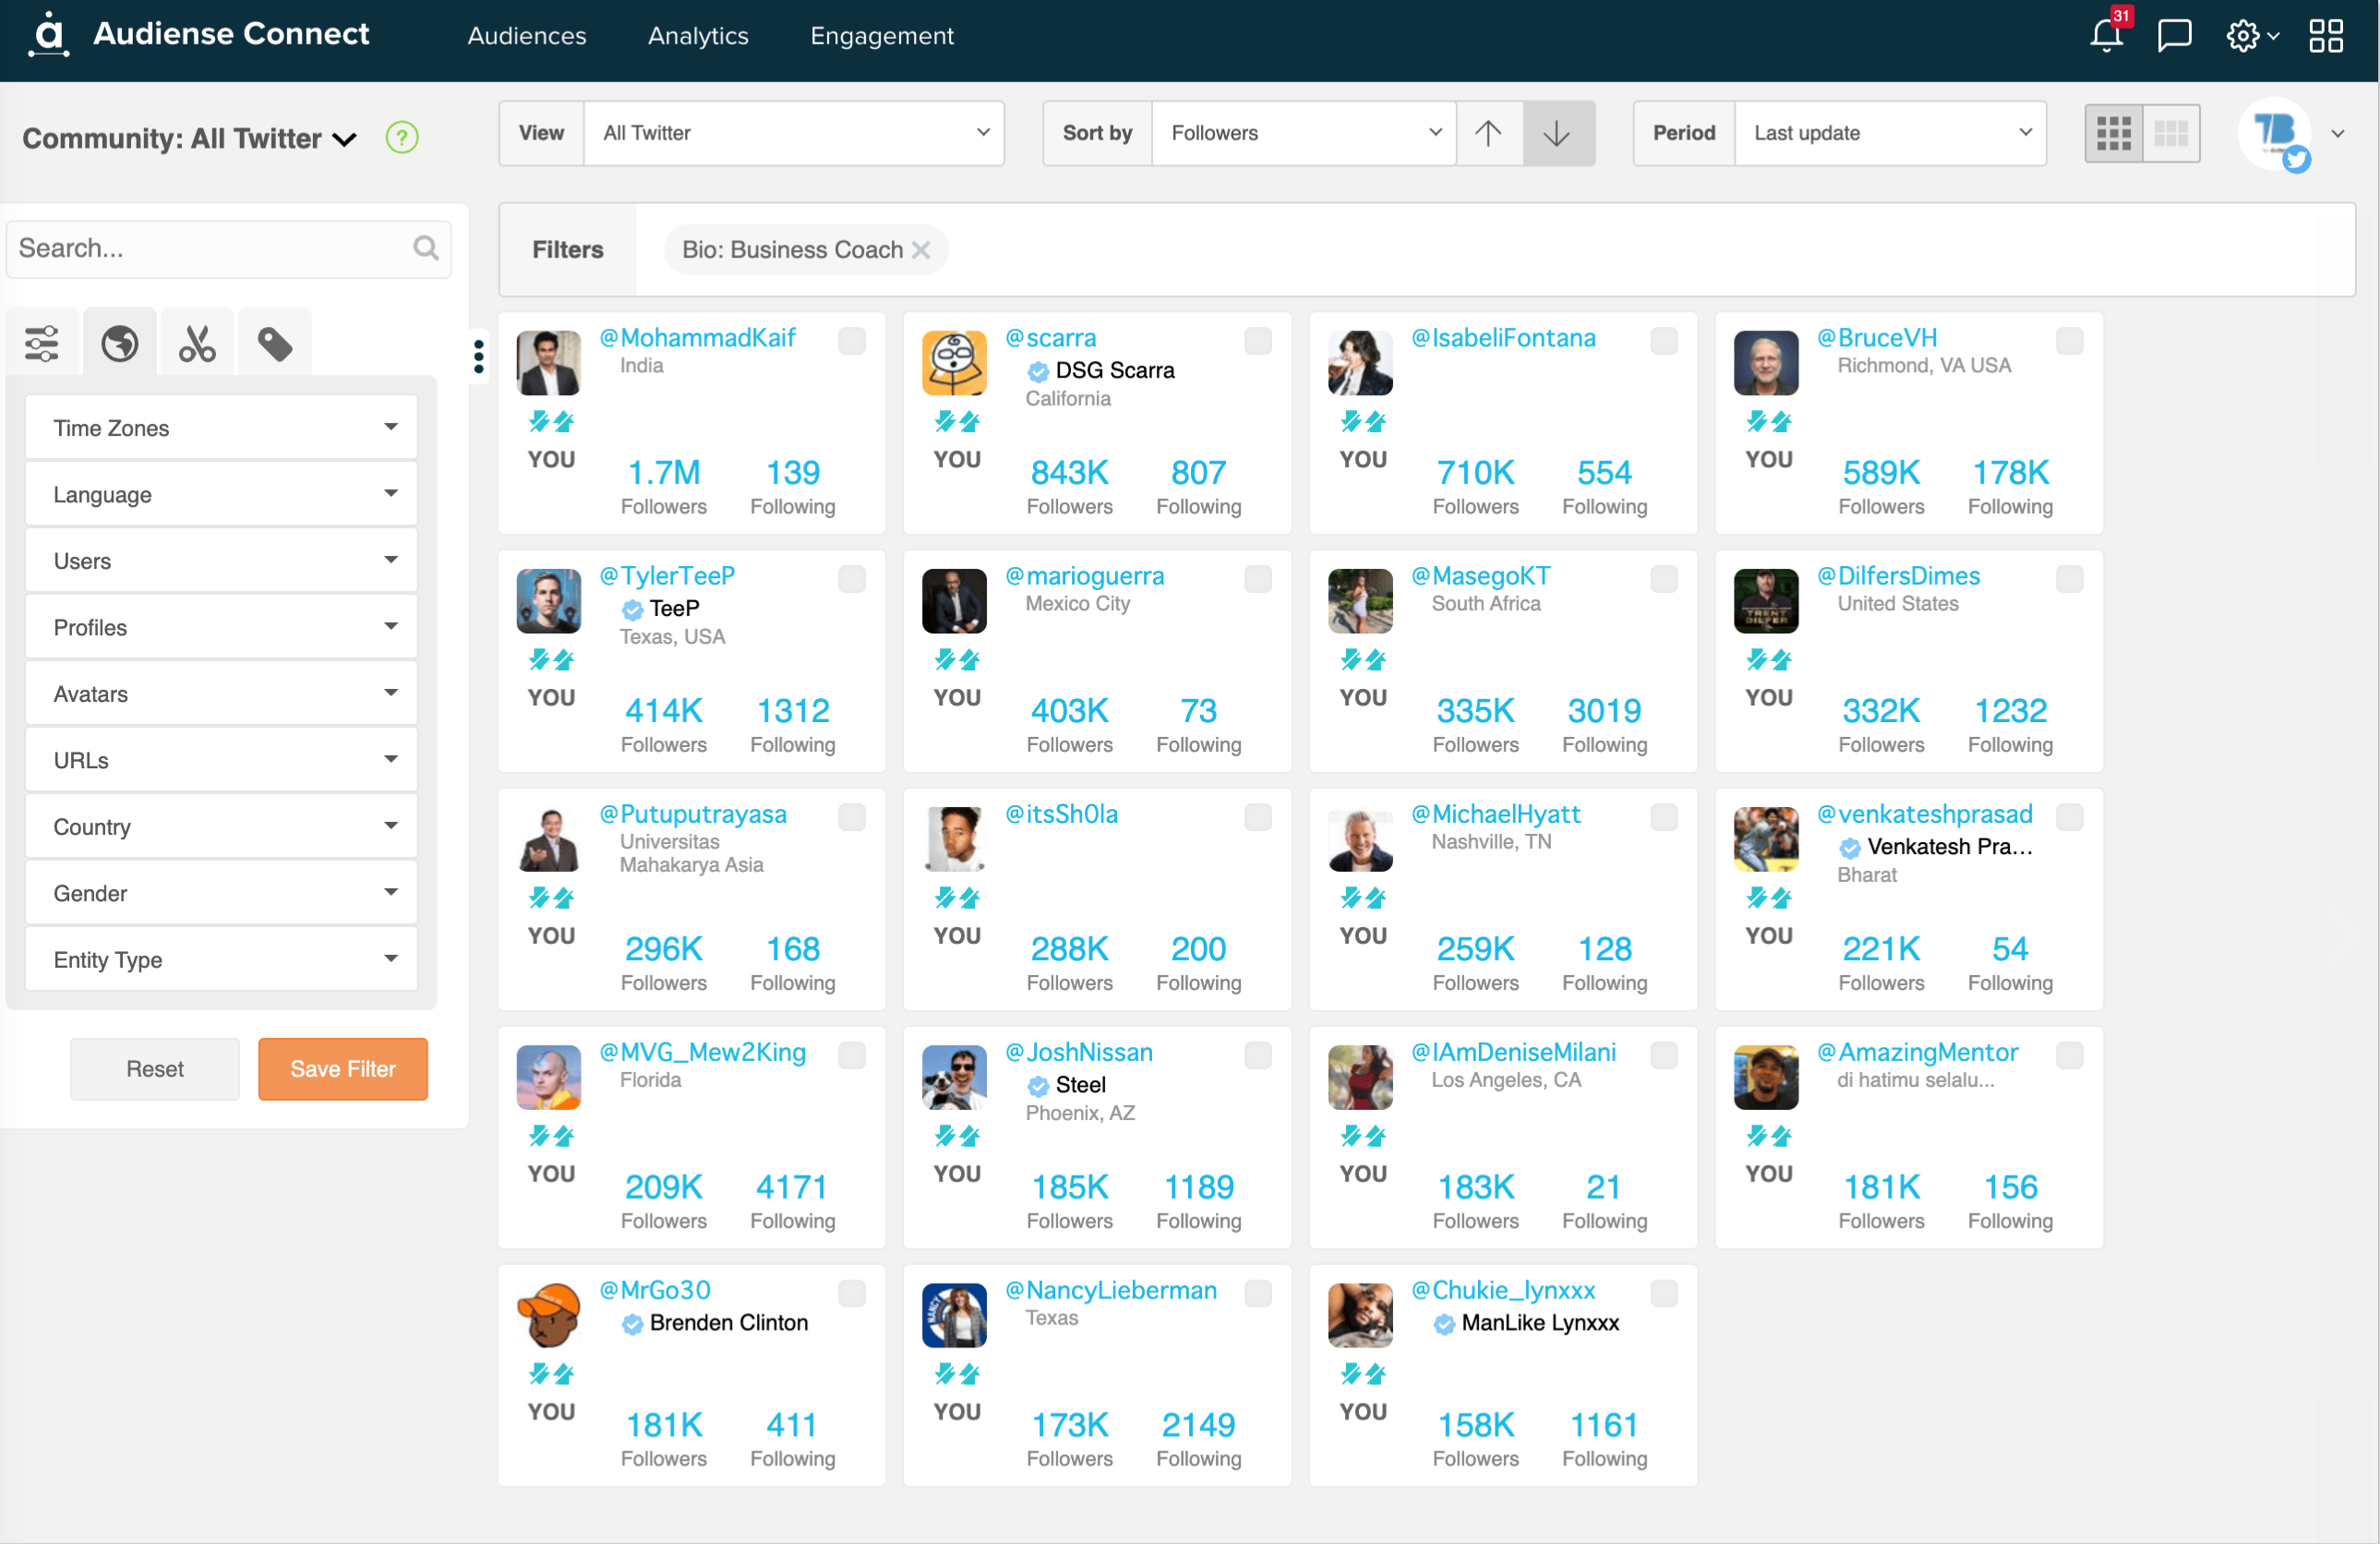Click the follow-status icon on scarra card

coord(957,421)
